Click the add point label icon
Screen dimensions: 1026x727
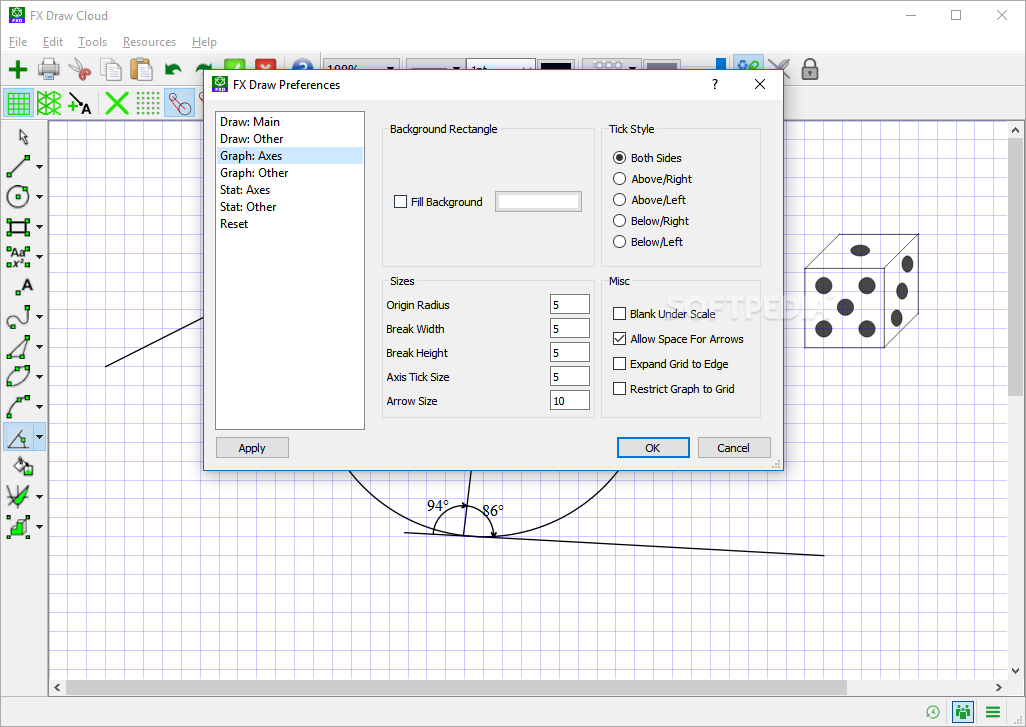click(x=80, y=103)
